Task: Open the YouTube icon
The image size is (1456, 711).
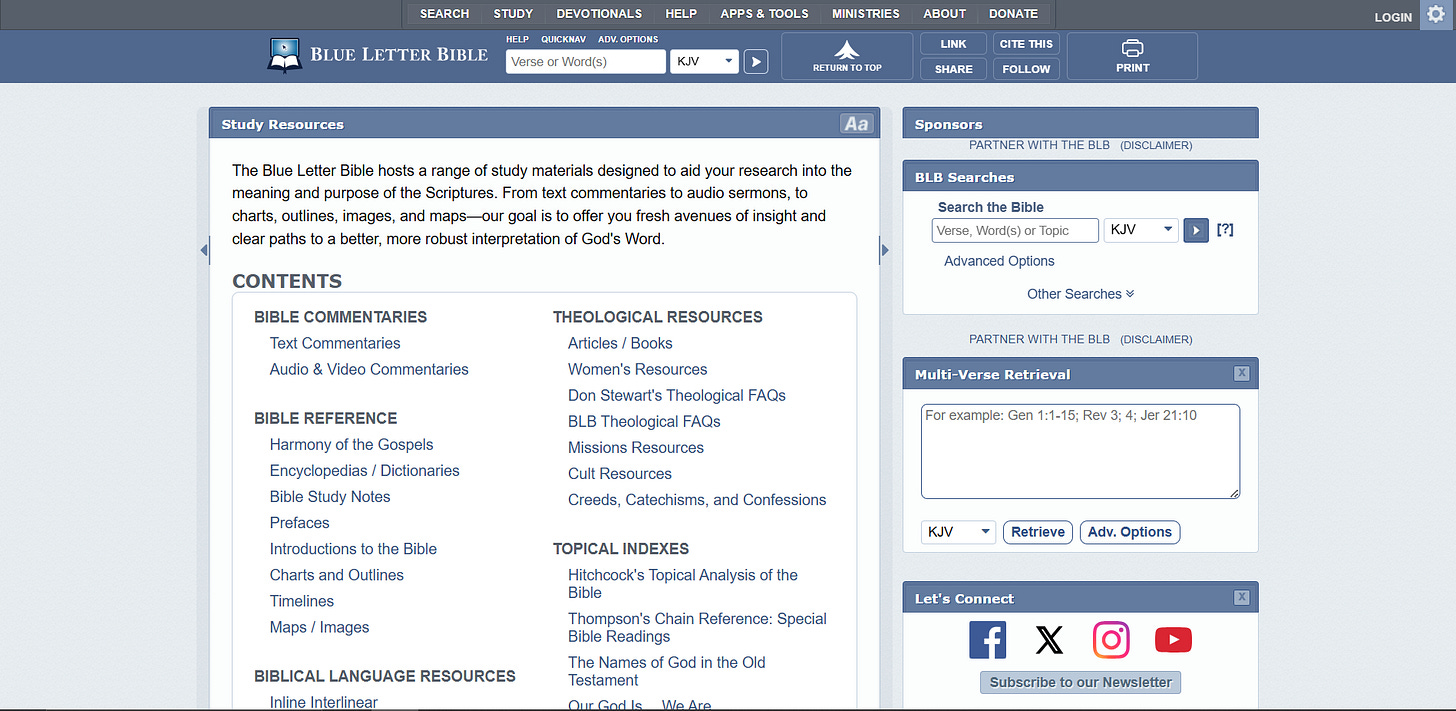Action: click(x=1173, y=640)
